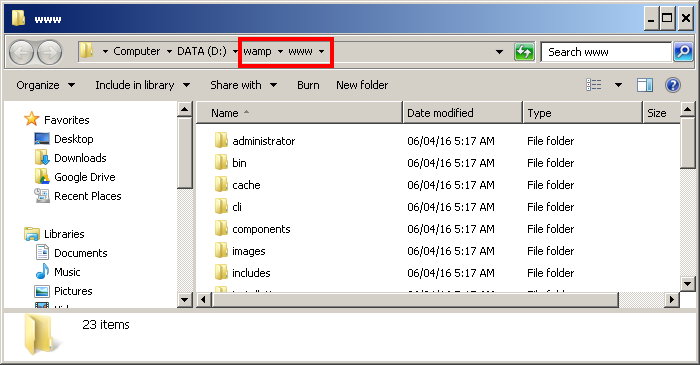Open Downloads in Favorites

point(71,158)
